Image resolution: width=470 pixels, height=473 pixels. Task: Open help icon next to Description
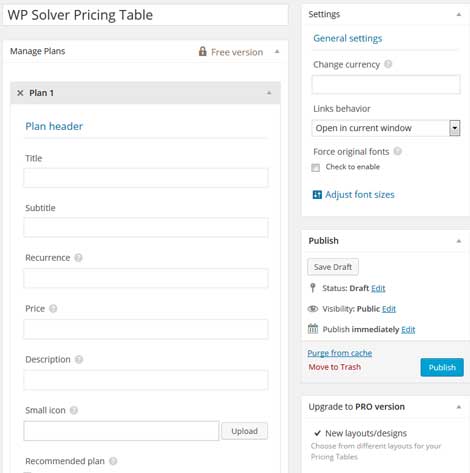pyautogui.click(x=79, y=359)
